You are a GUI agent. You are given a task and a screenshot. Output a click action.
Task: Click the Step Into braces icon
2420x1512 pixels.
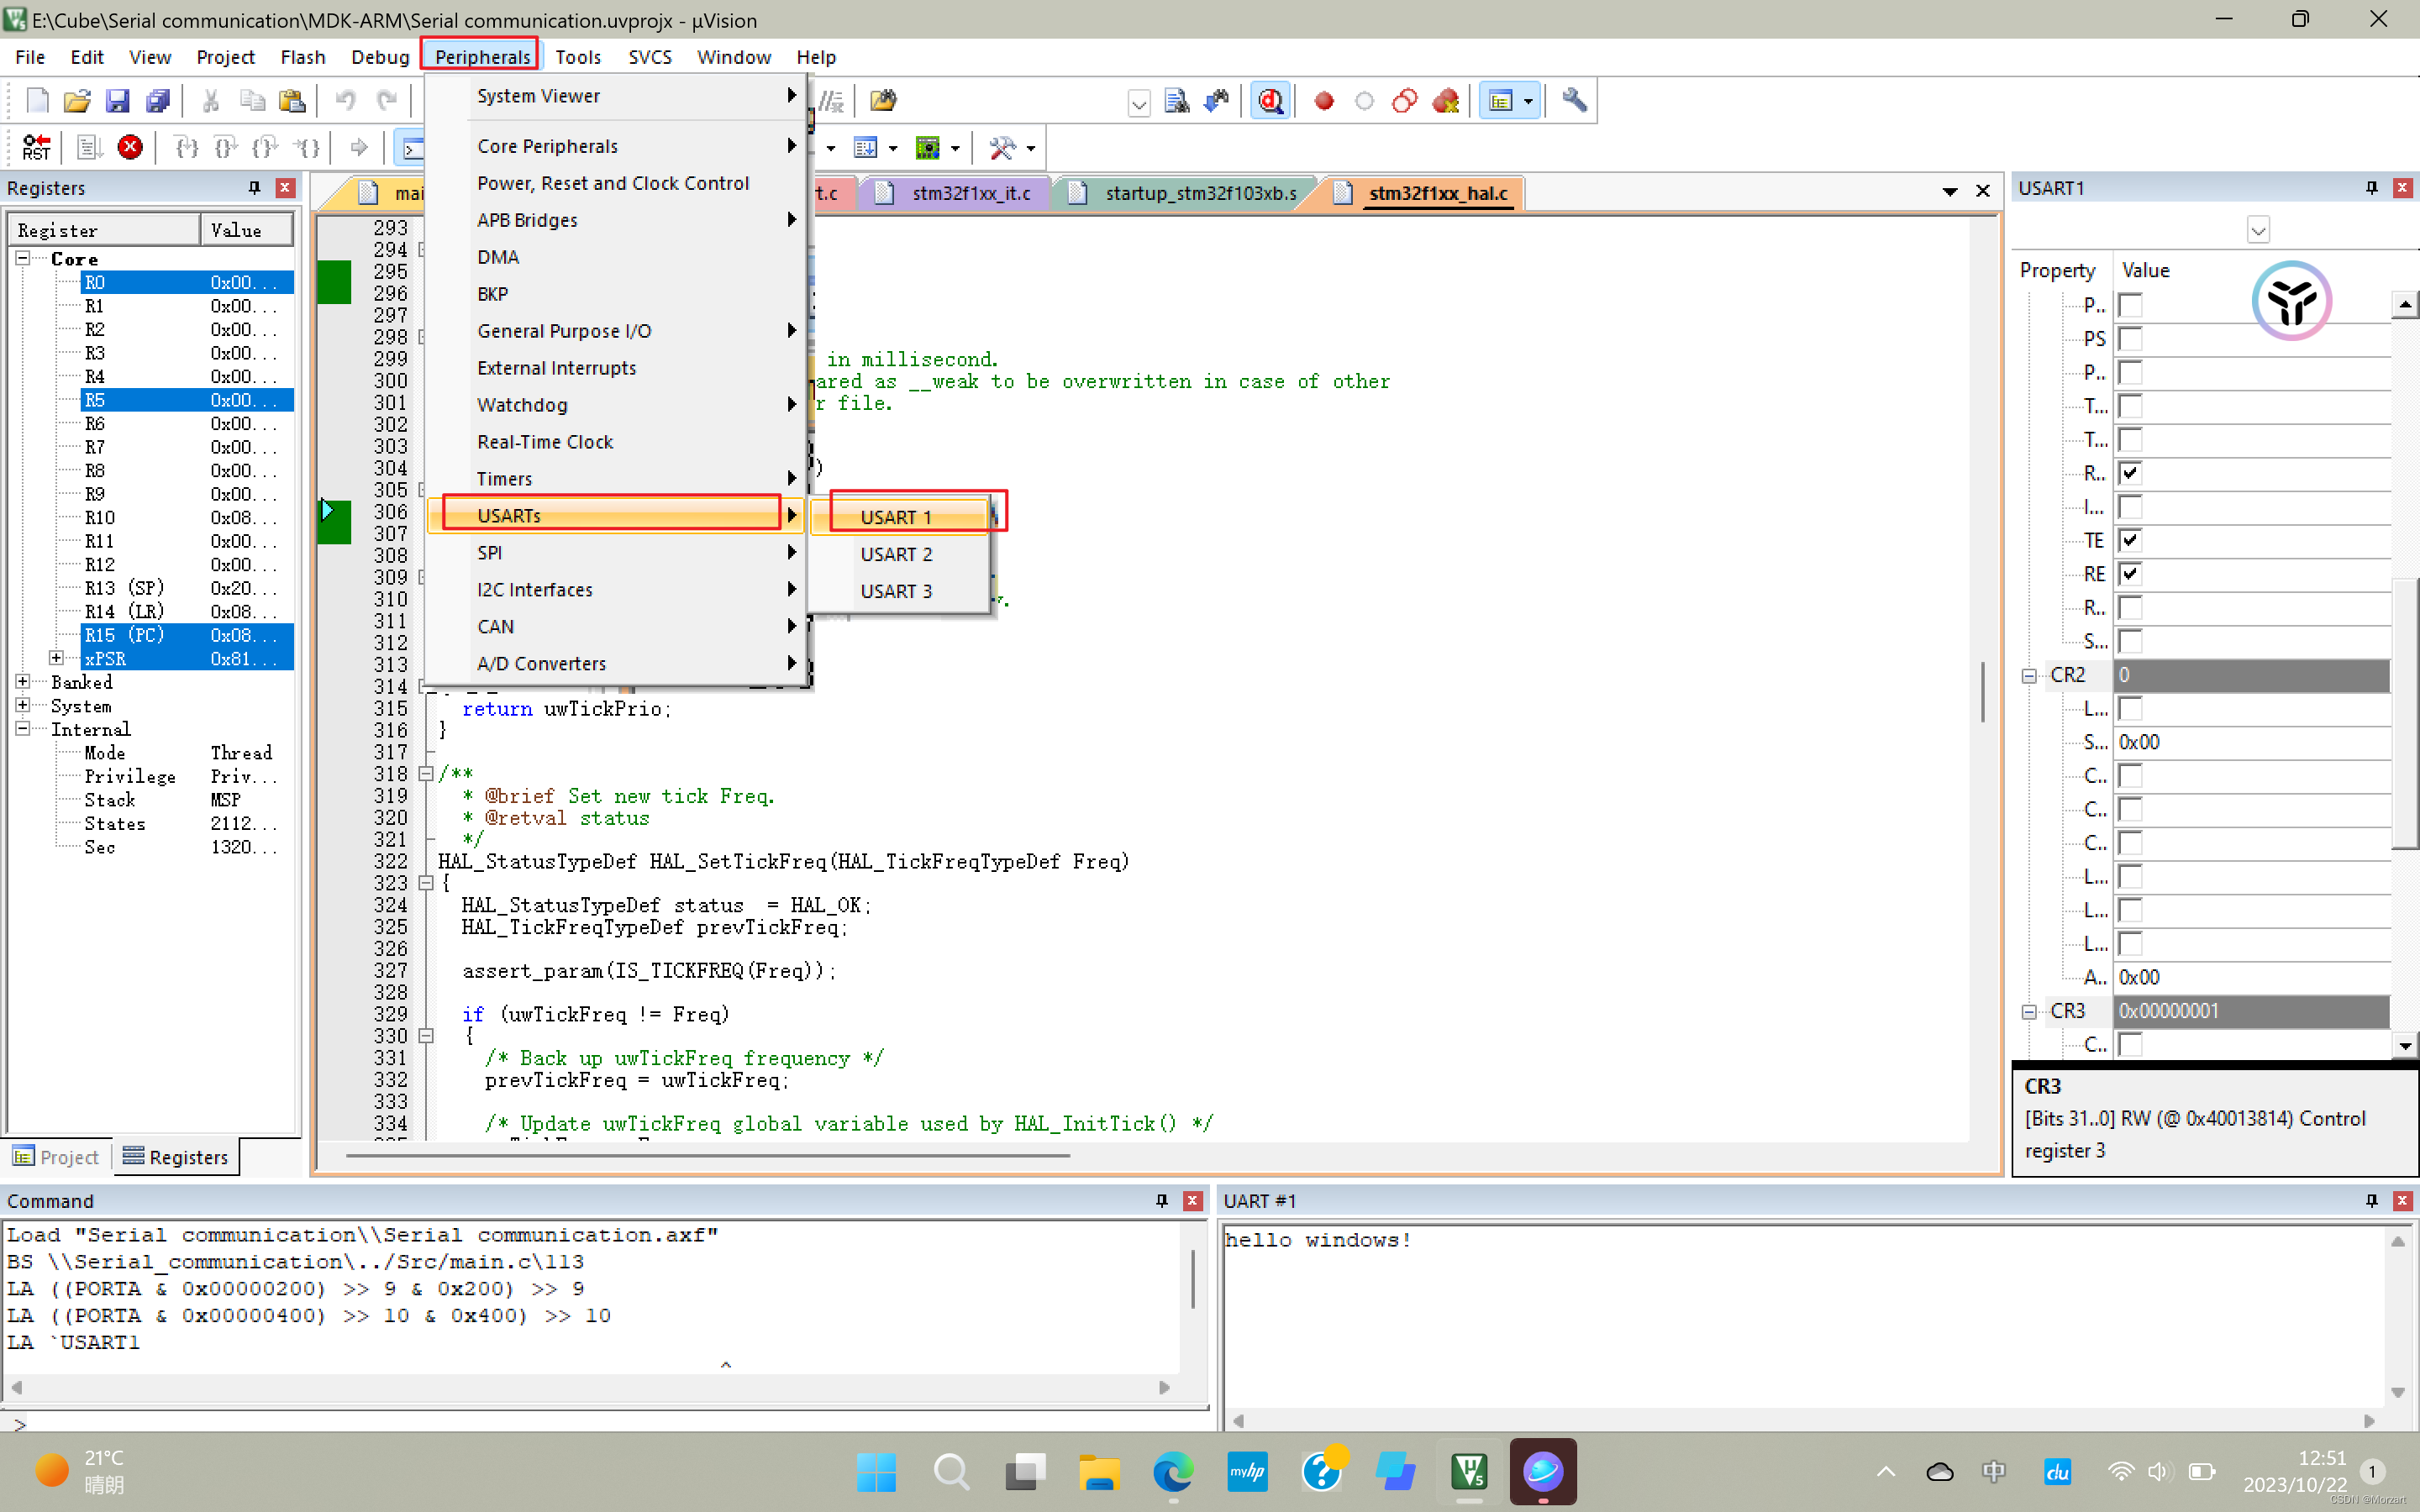pyautogui.click(x=186, y=148)
